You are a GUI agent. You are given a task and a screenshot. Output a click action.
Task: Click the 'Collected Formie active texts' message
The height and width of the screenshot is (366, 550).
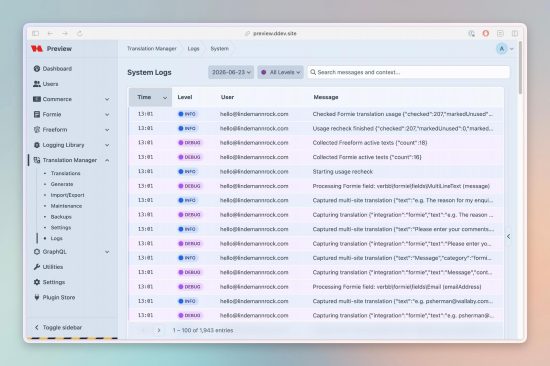(x=367, y=157)
